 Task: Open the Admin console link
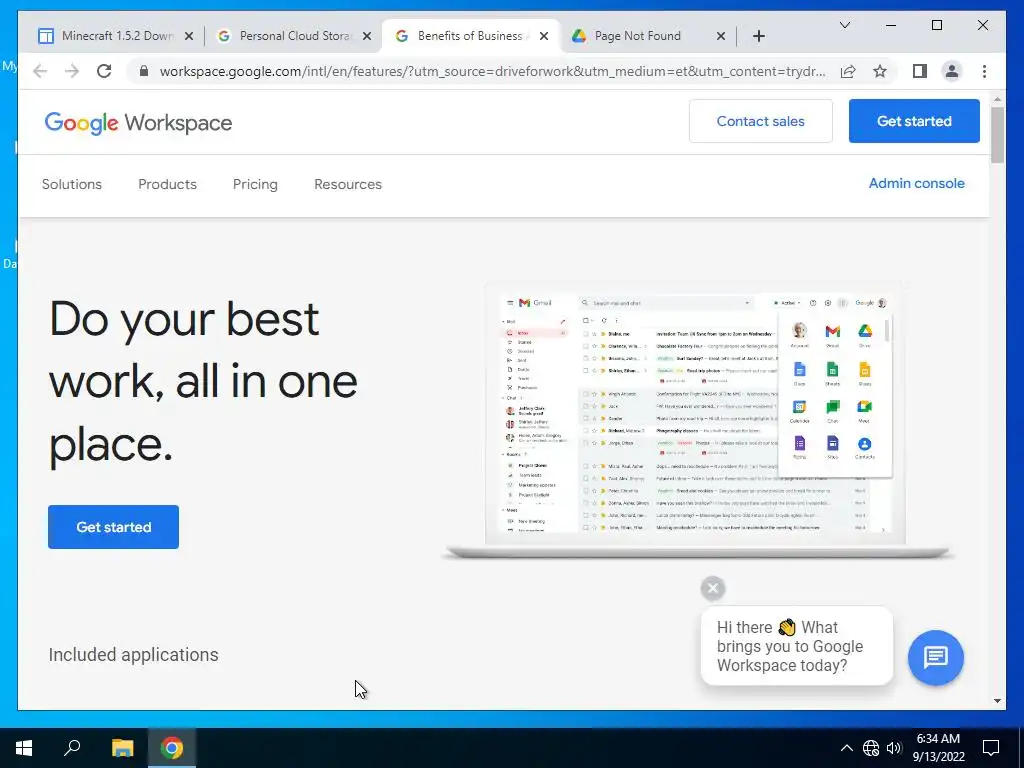[x=916, y=184]
